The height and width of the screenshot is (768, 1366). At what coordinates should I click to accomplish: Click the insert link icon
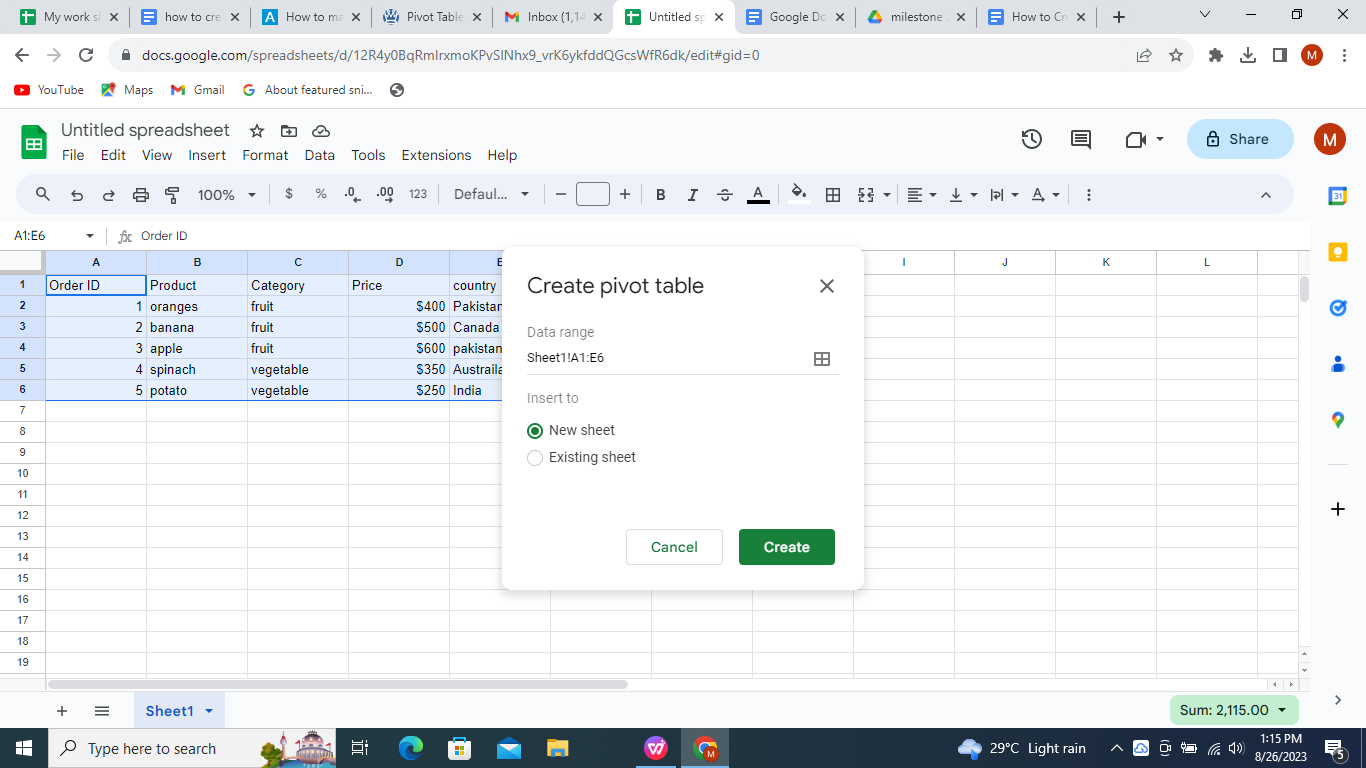pos(1088,194)
